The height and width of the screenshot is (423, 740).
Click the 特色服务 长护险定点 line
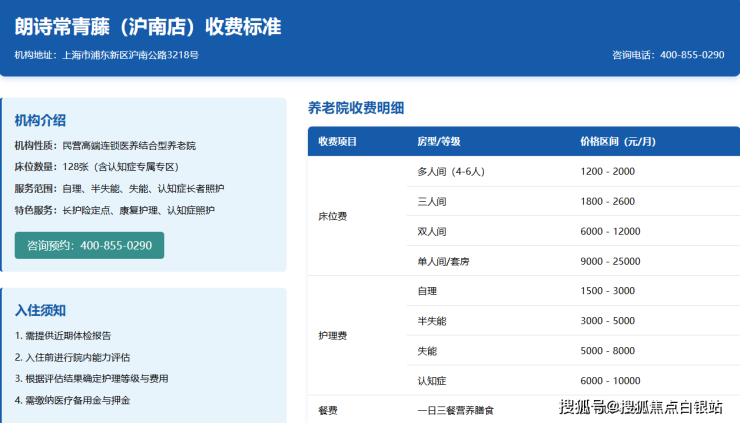tap(114, 210)
